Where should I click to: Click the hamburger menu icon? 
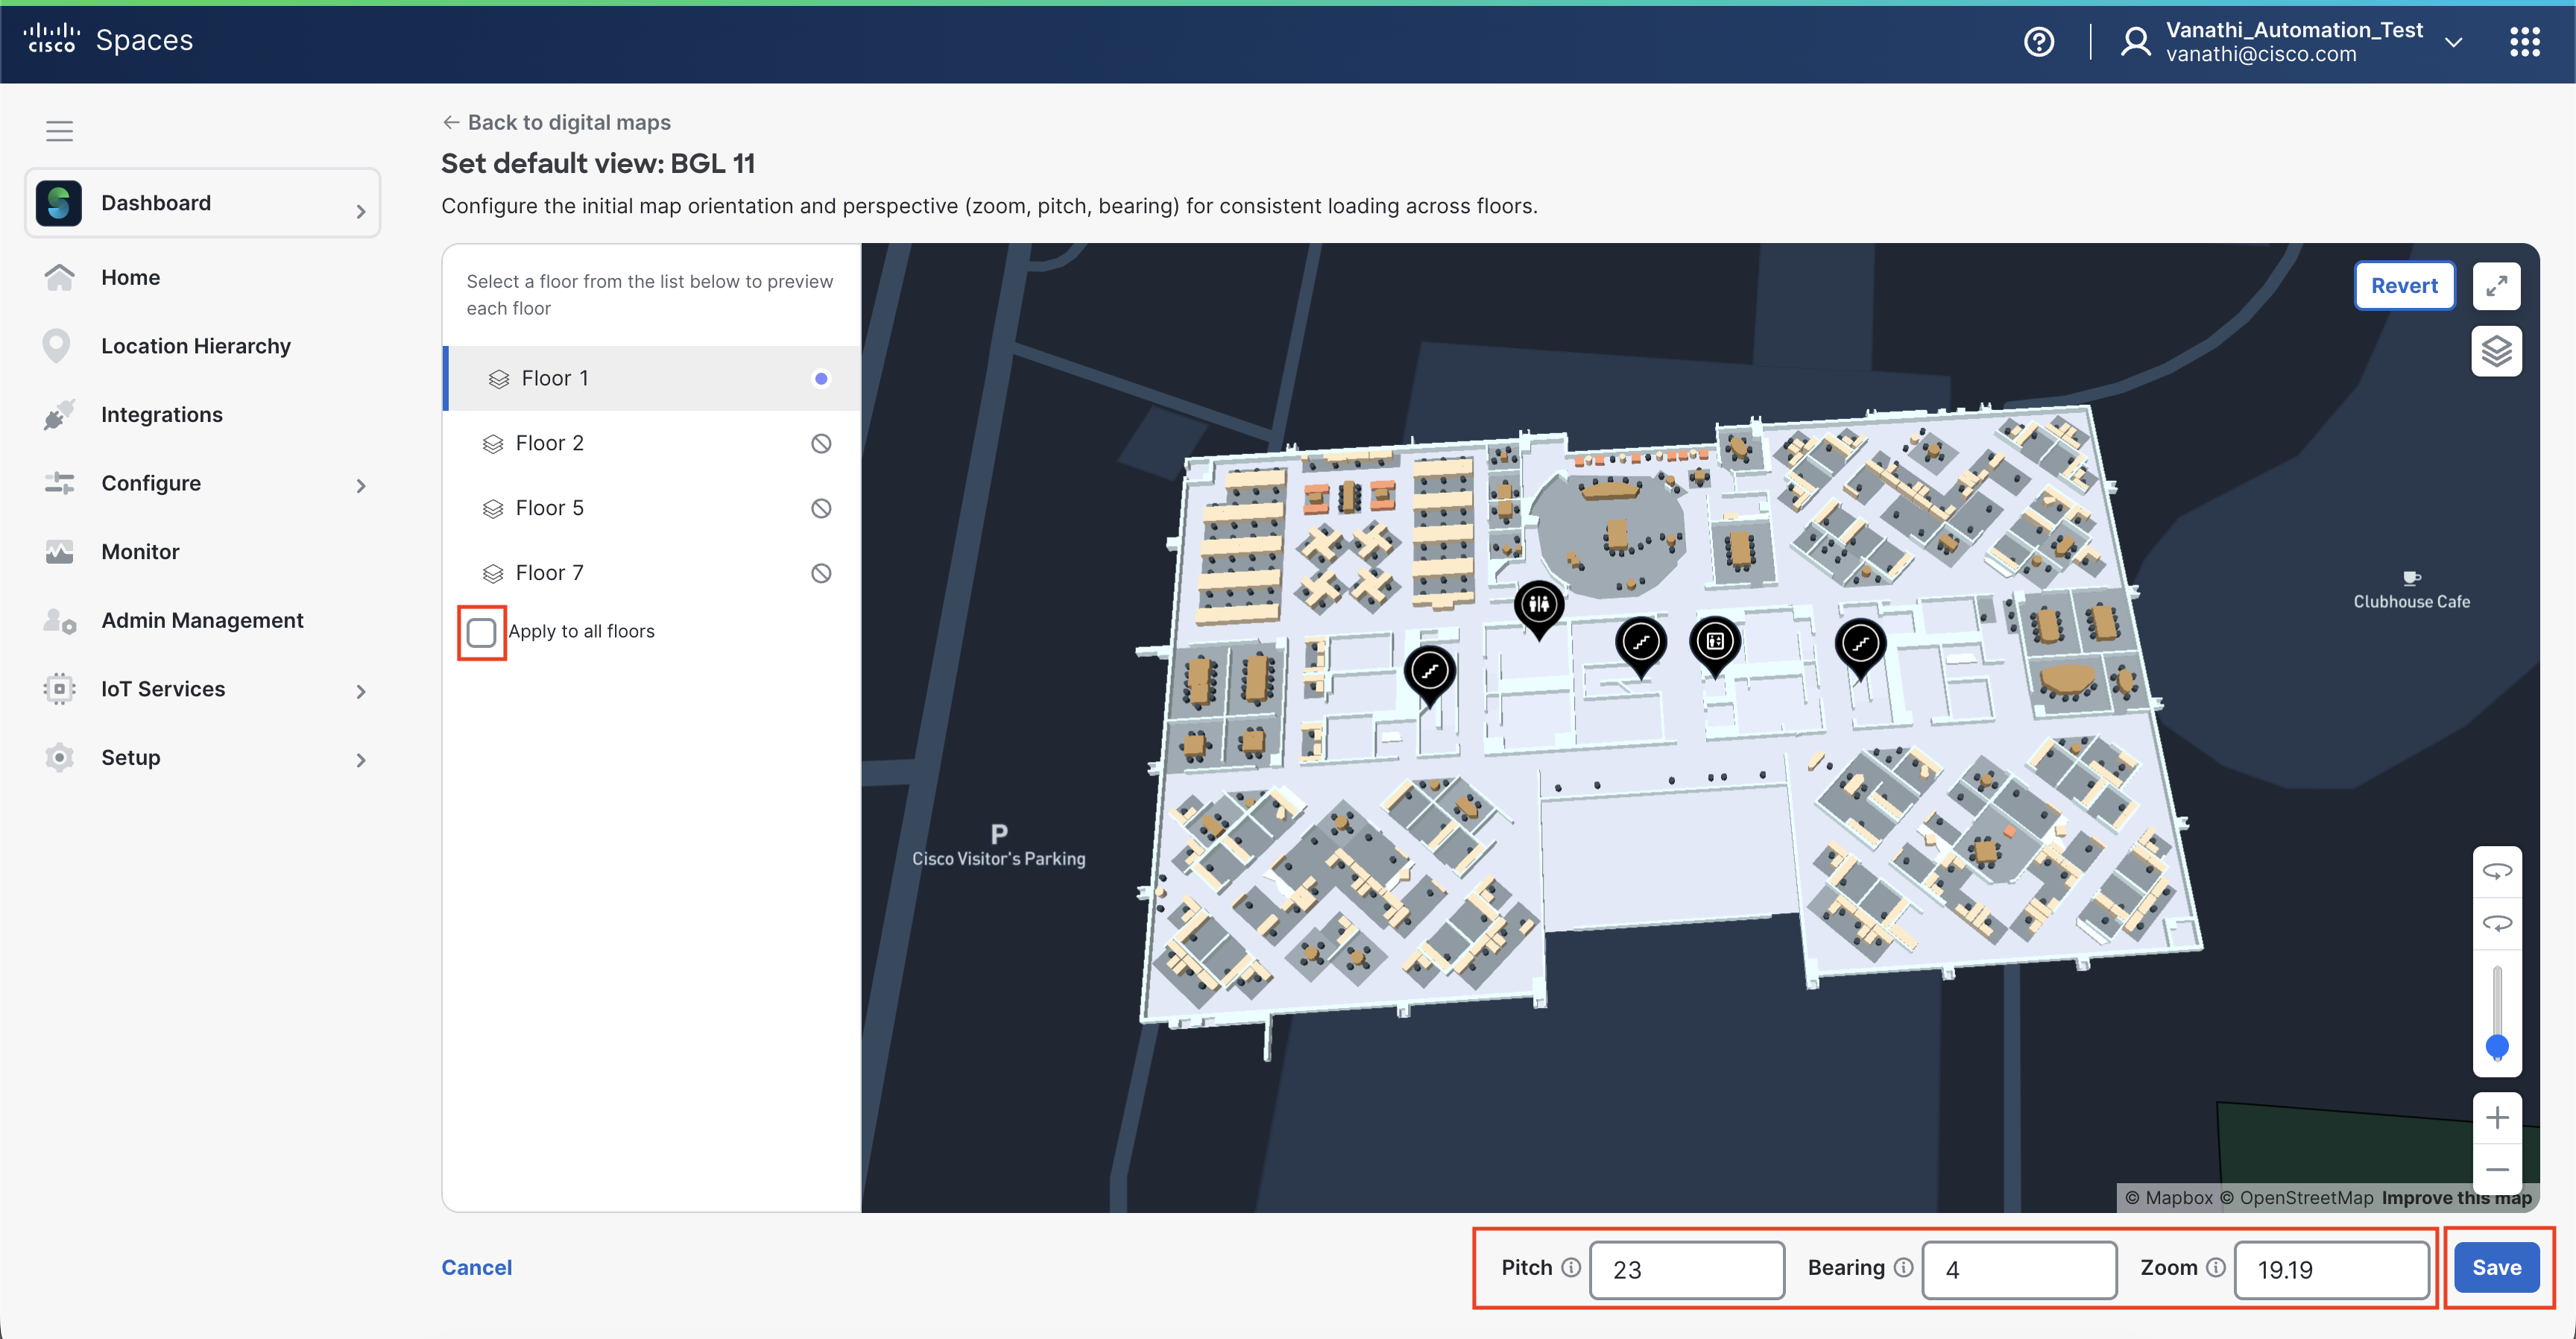point(59,131)
